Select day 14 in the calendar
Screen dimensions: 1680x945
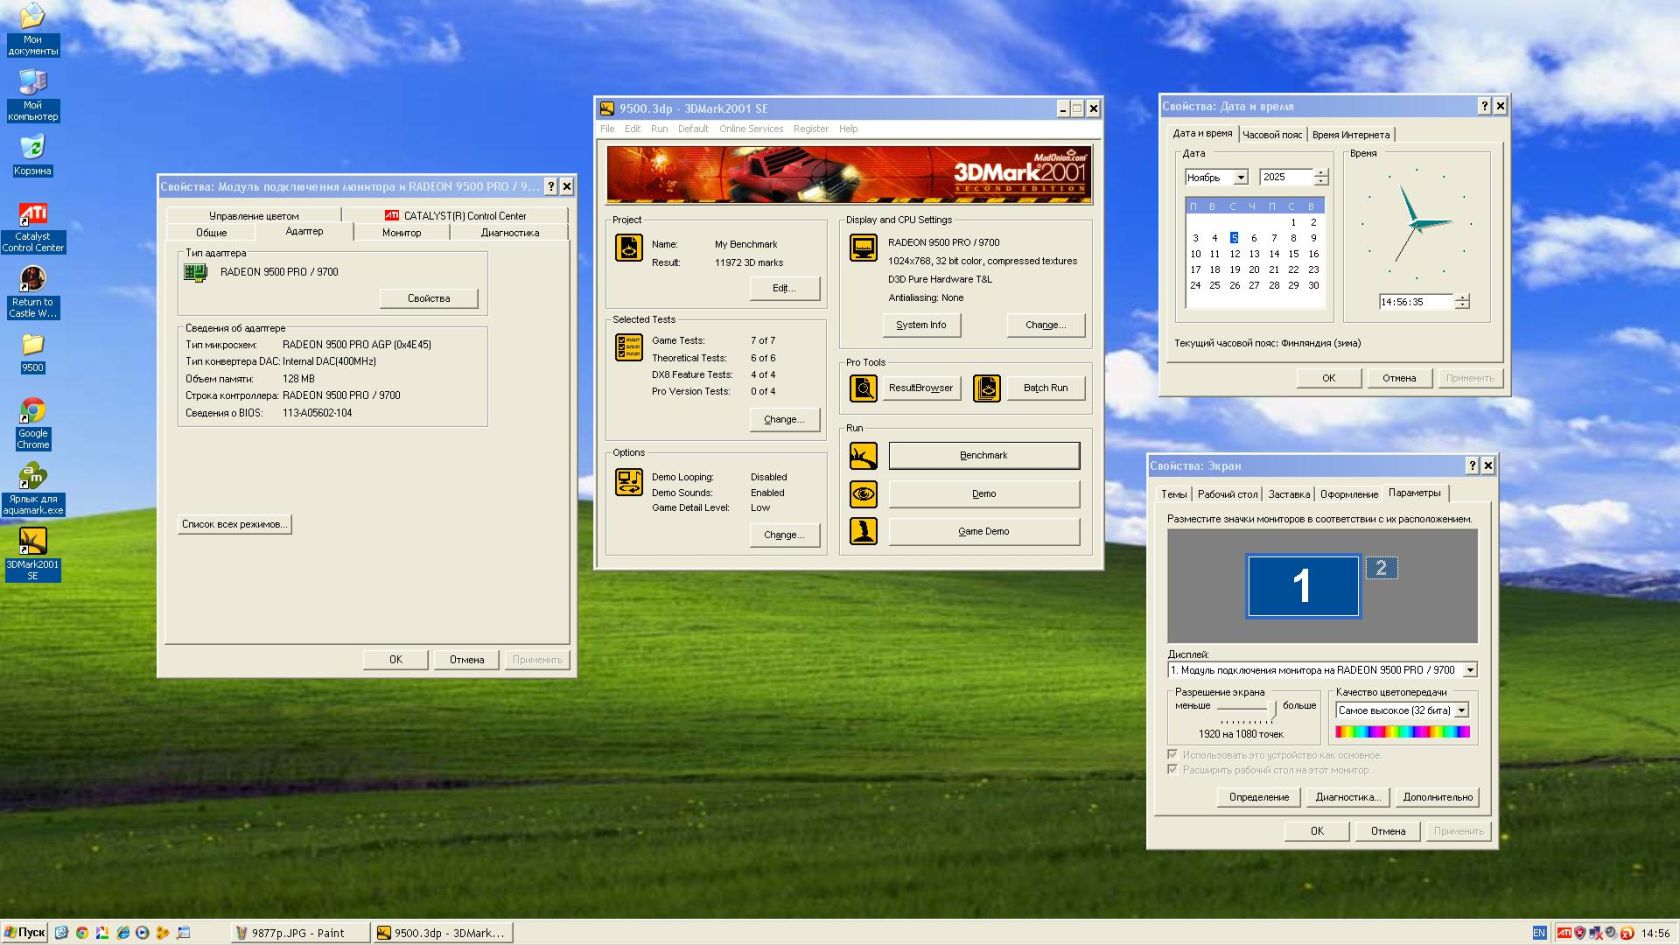(1274, 254)
